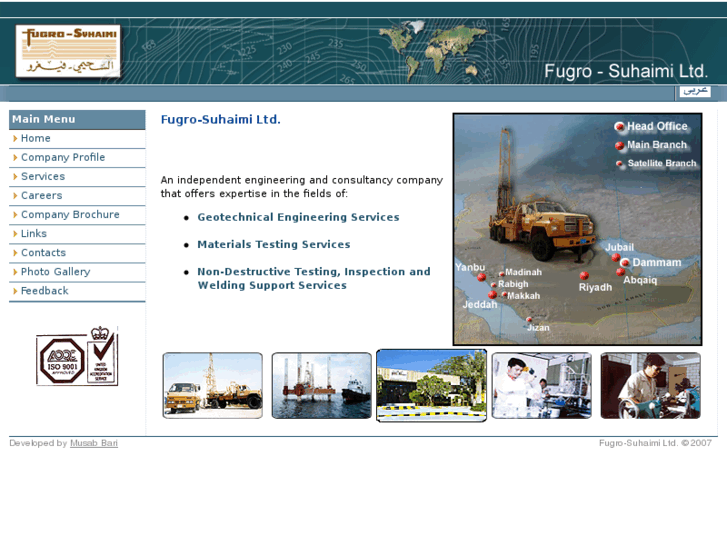Click the Rabigh satellite marker
Image resolution: width=727 pixels, height=545 pixels.
494,284
